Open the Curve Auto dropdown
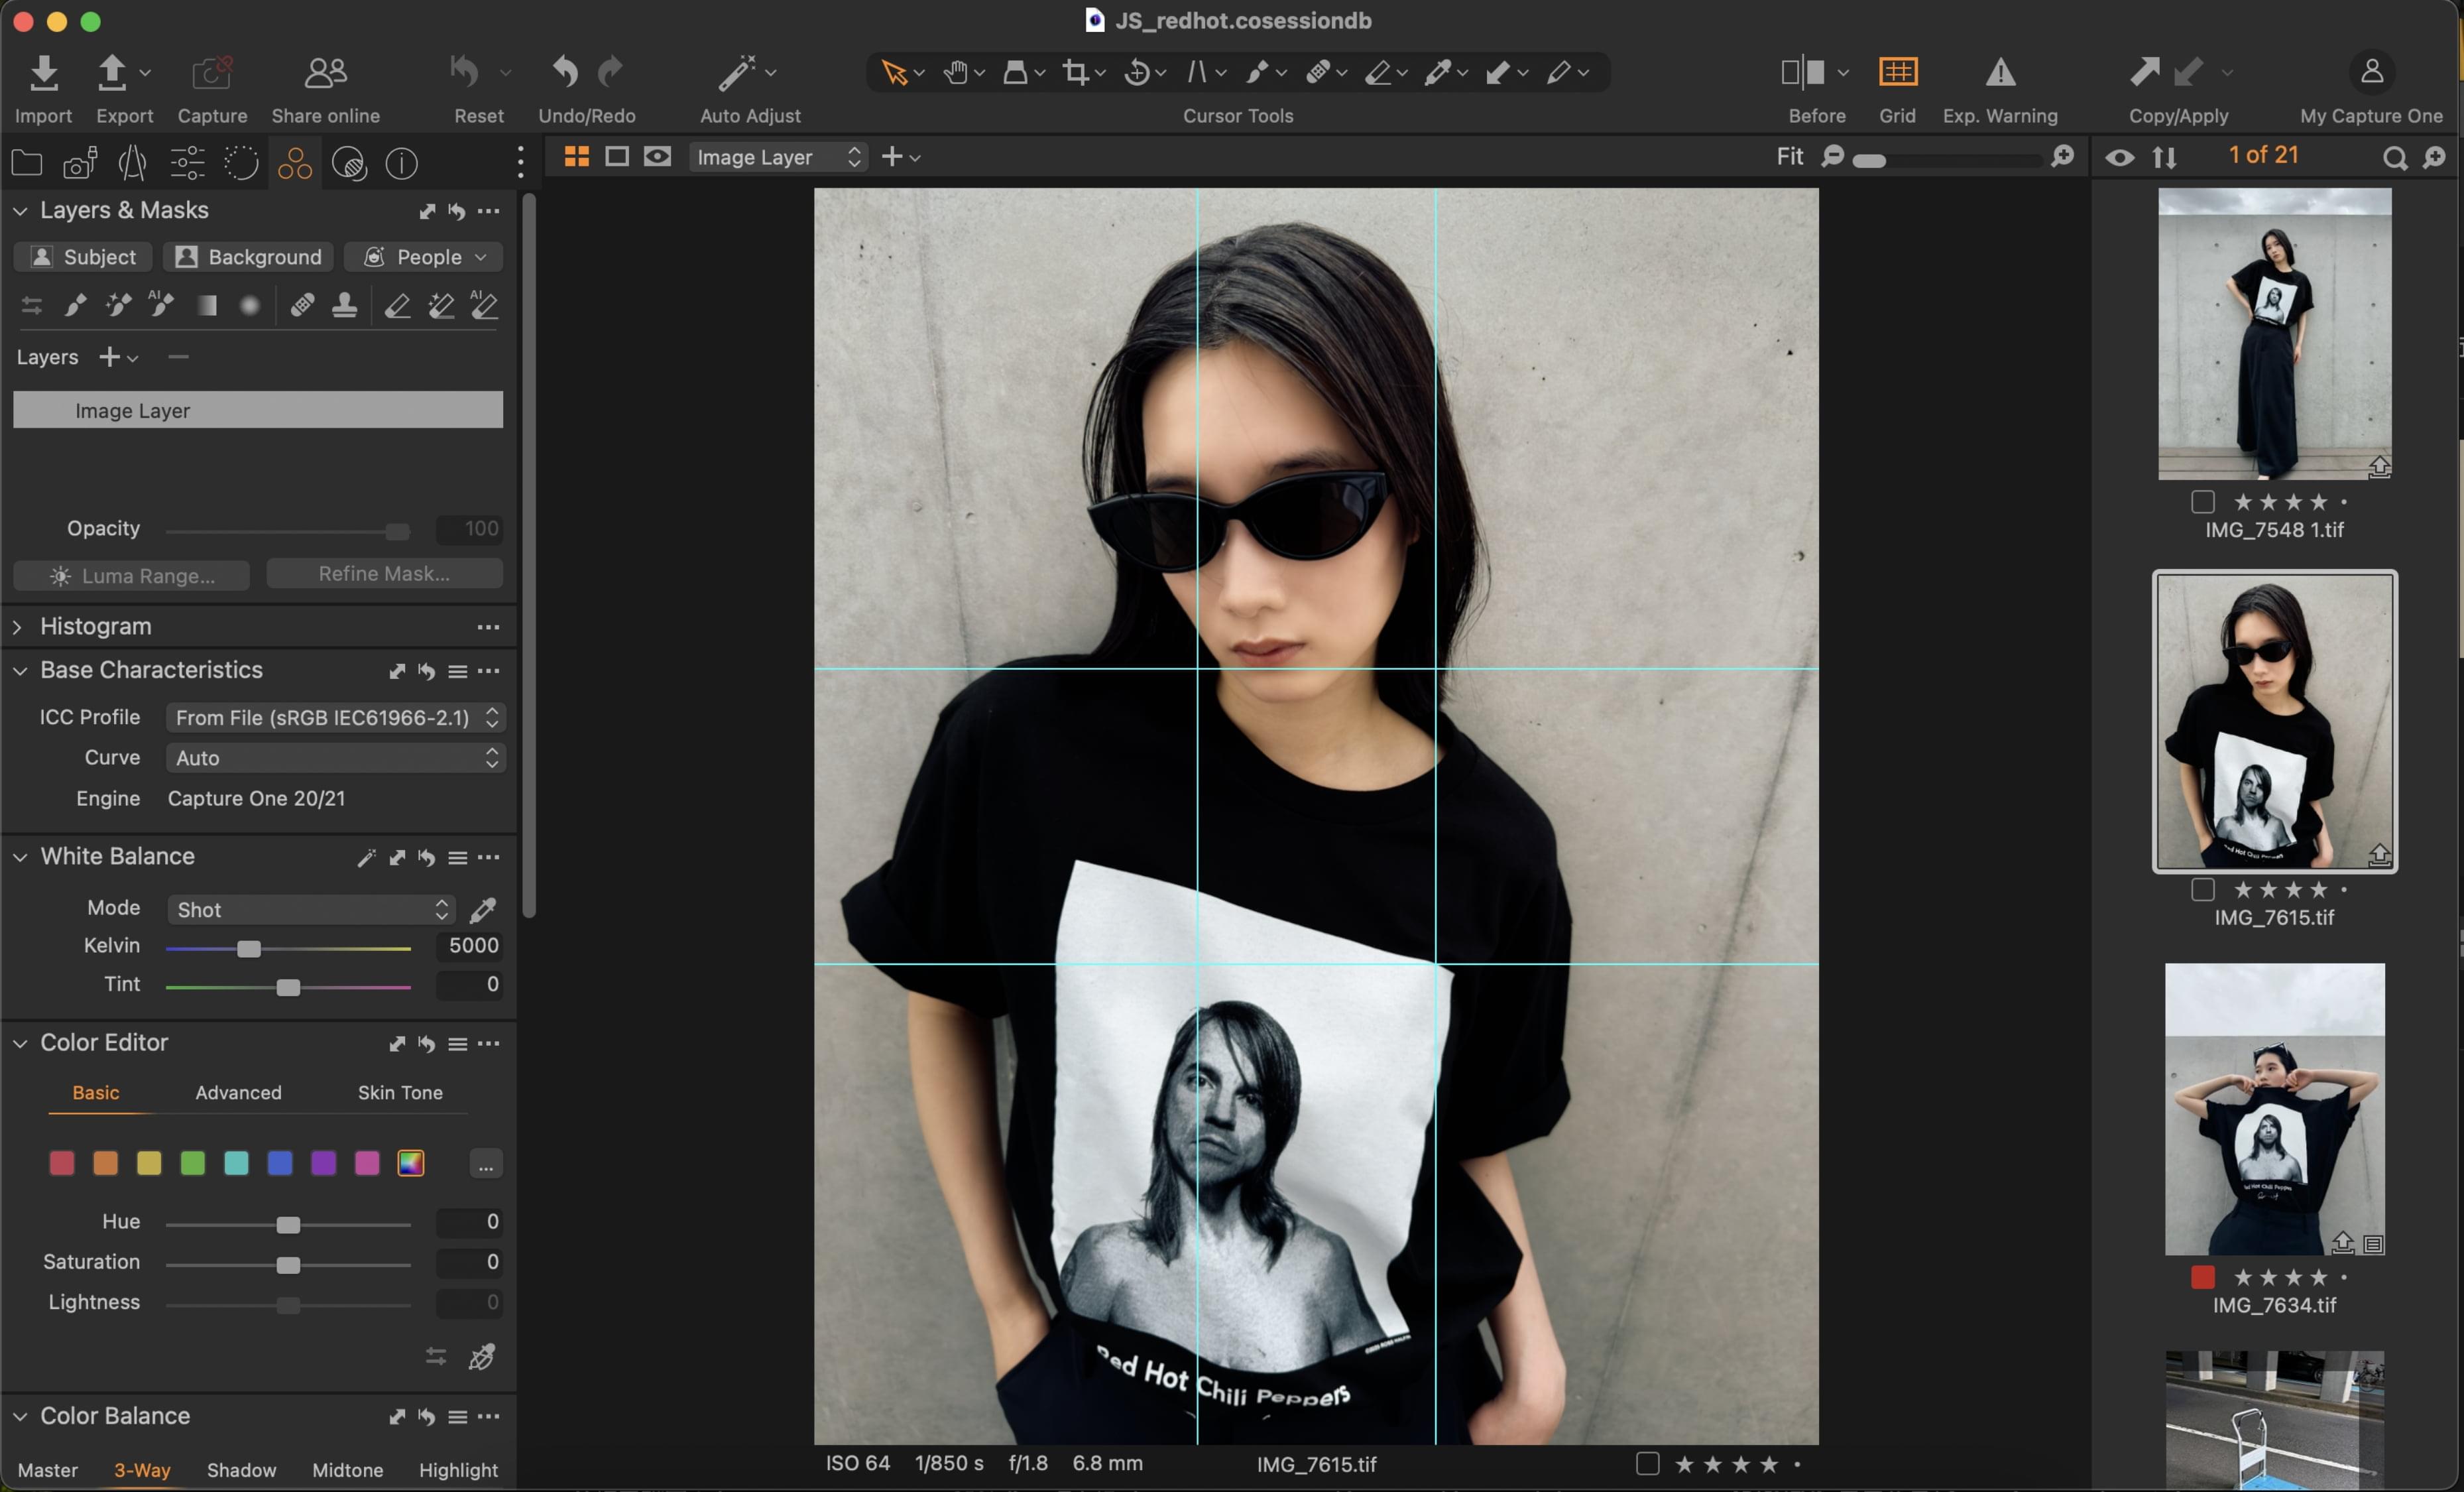Viewport: 2464px width, 1492px height. tap(335, 757)
